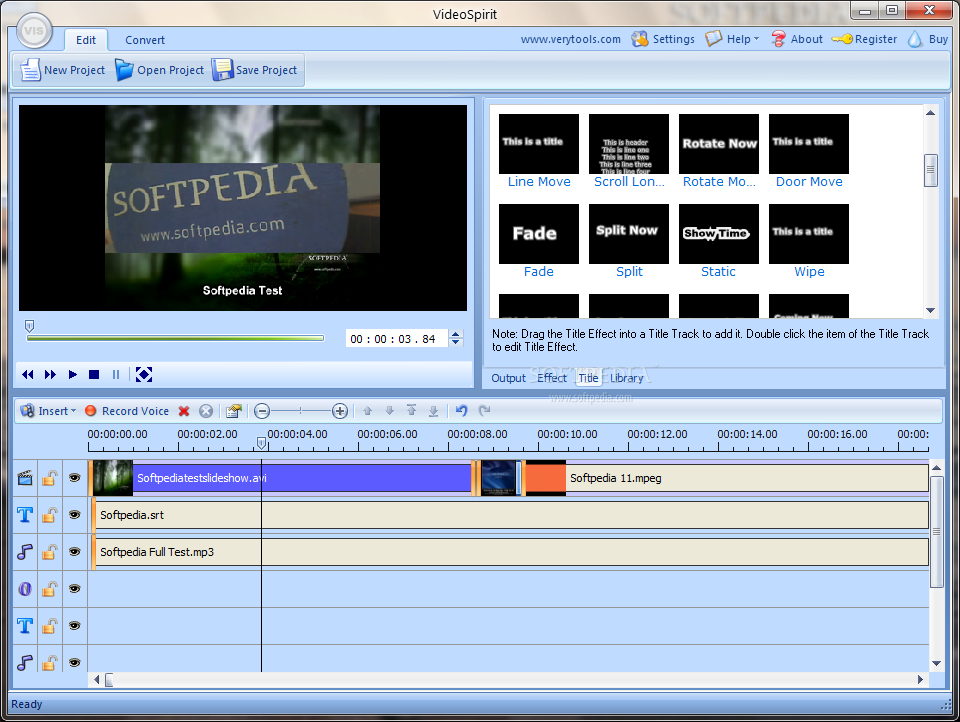Toggle lock on the video track
Screen dimensions: 960x722
[50, 478]
